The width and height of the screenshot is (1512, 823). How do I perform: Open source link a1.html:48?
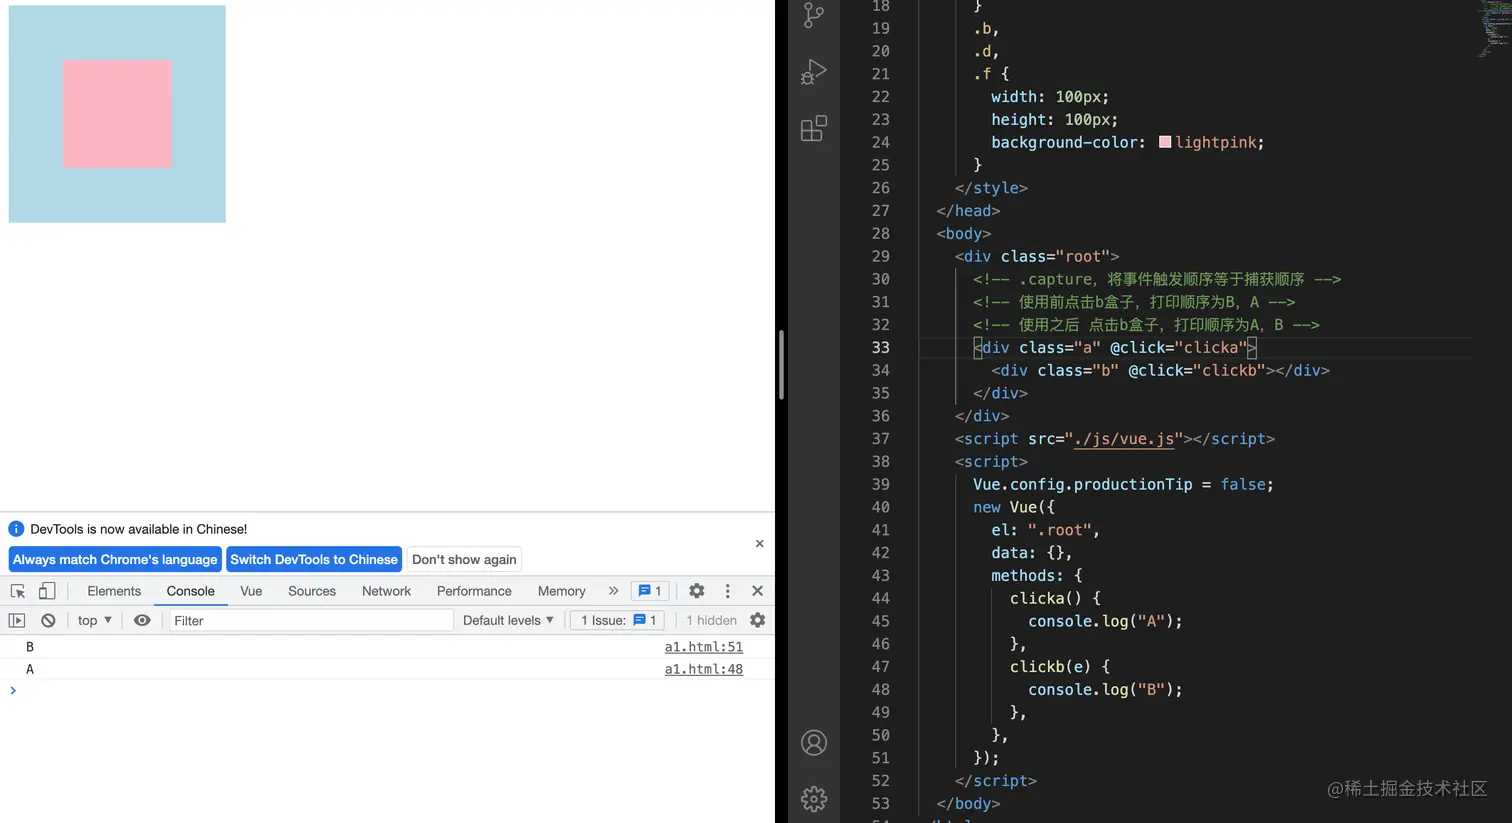[x=704, y=669]
